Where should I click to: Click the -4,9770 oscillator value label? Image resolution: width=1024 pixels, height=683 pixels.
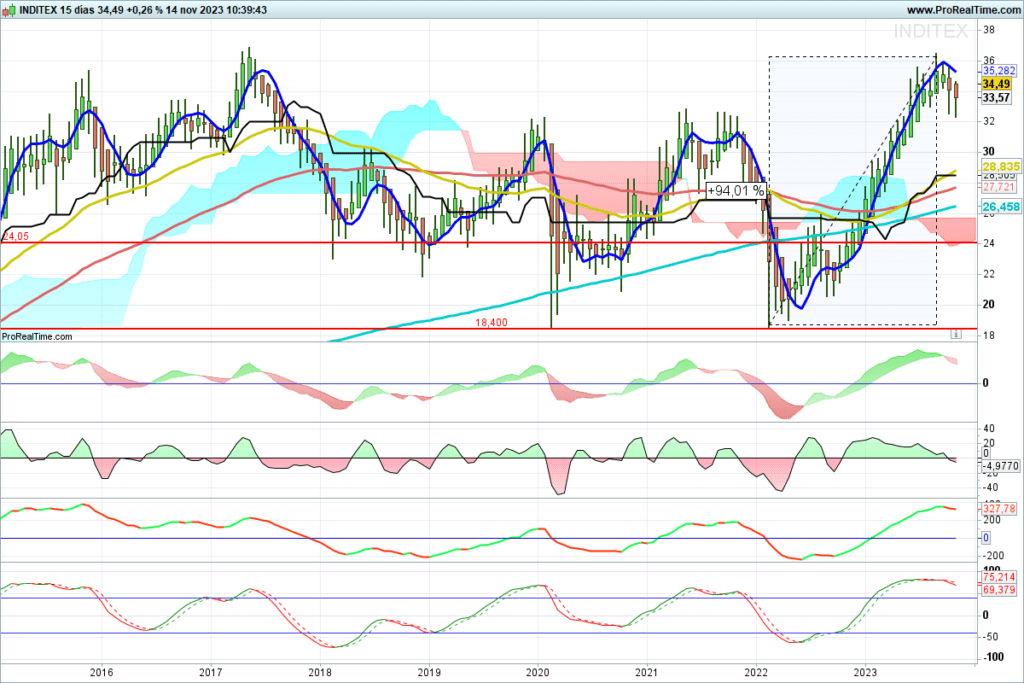tap(1000, 466)
